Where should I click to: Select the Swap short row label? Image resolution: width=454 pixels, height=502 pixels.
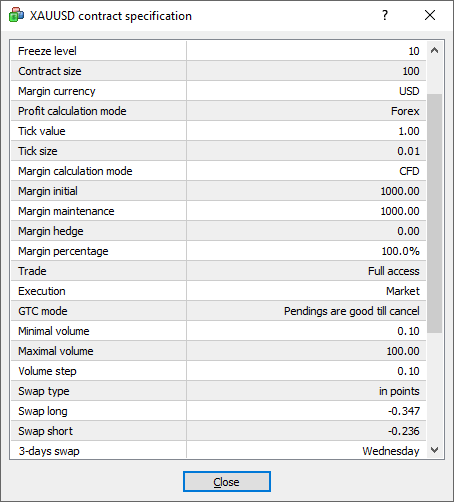point(45,431)
